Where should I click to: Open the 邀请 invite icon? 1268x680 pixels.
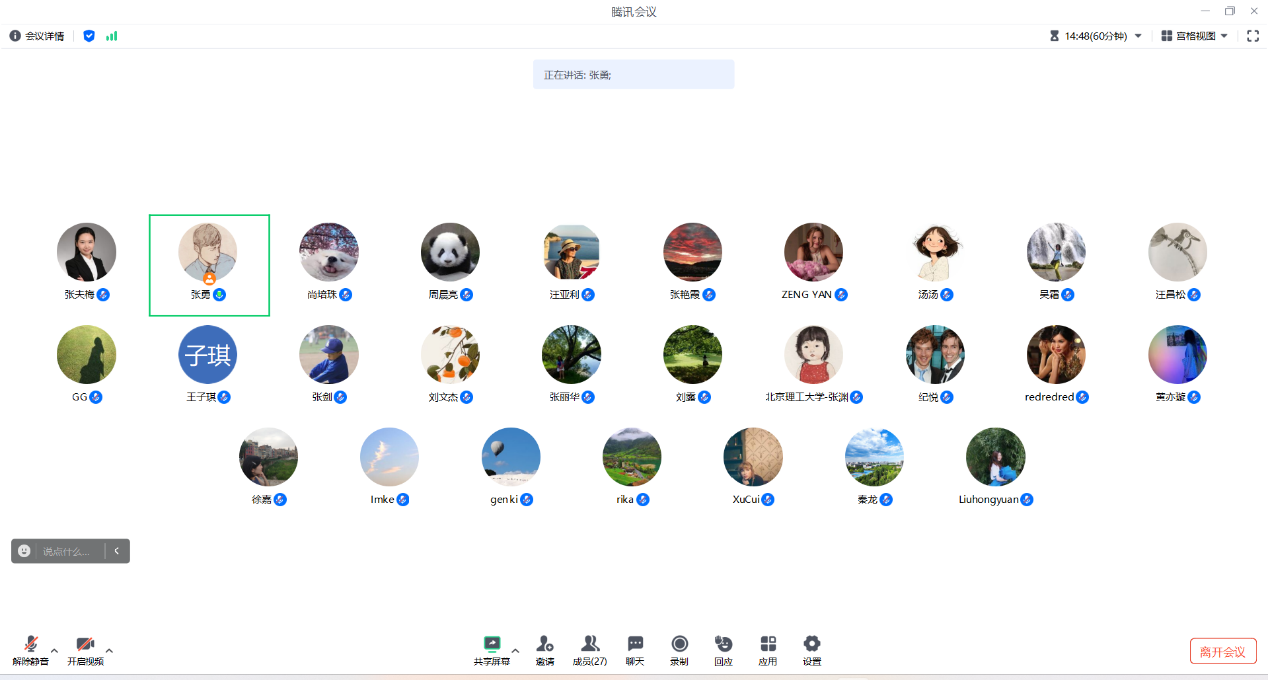coord(545,644)
